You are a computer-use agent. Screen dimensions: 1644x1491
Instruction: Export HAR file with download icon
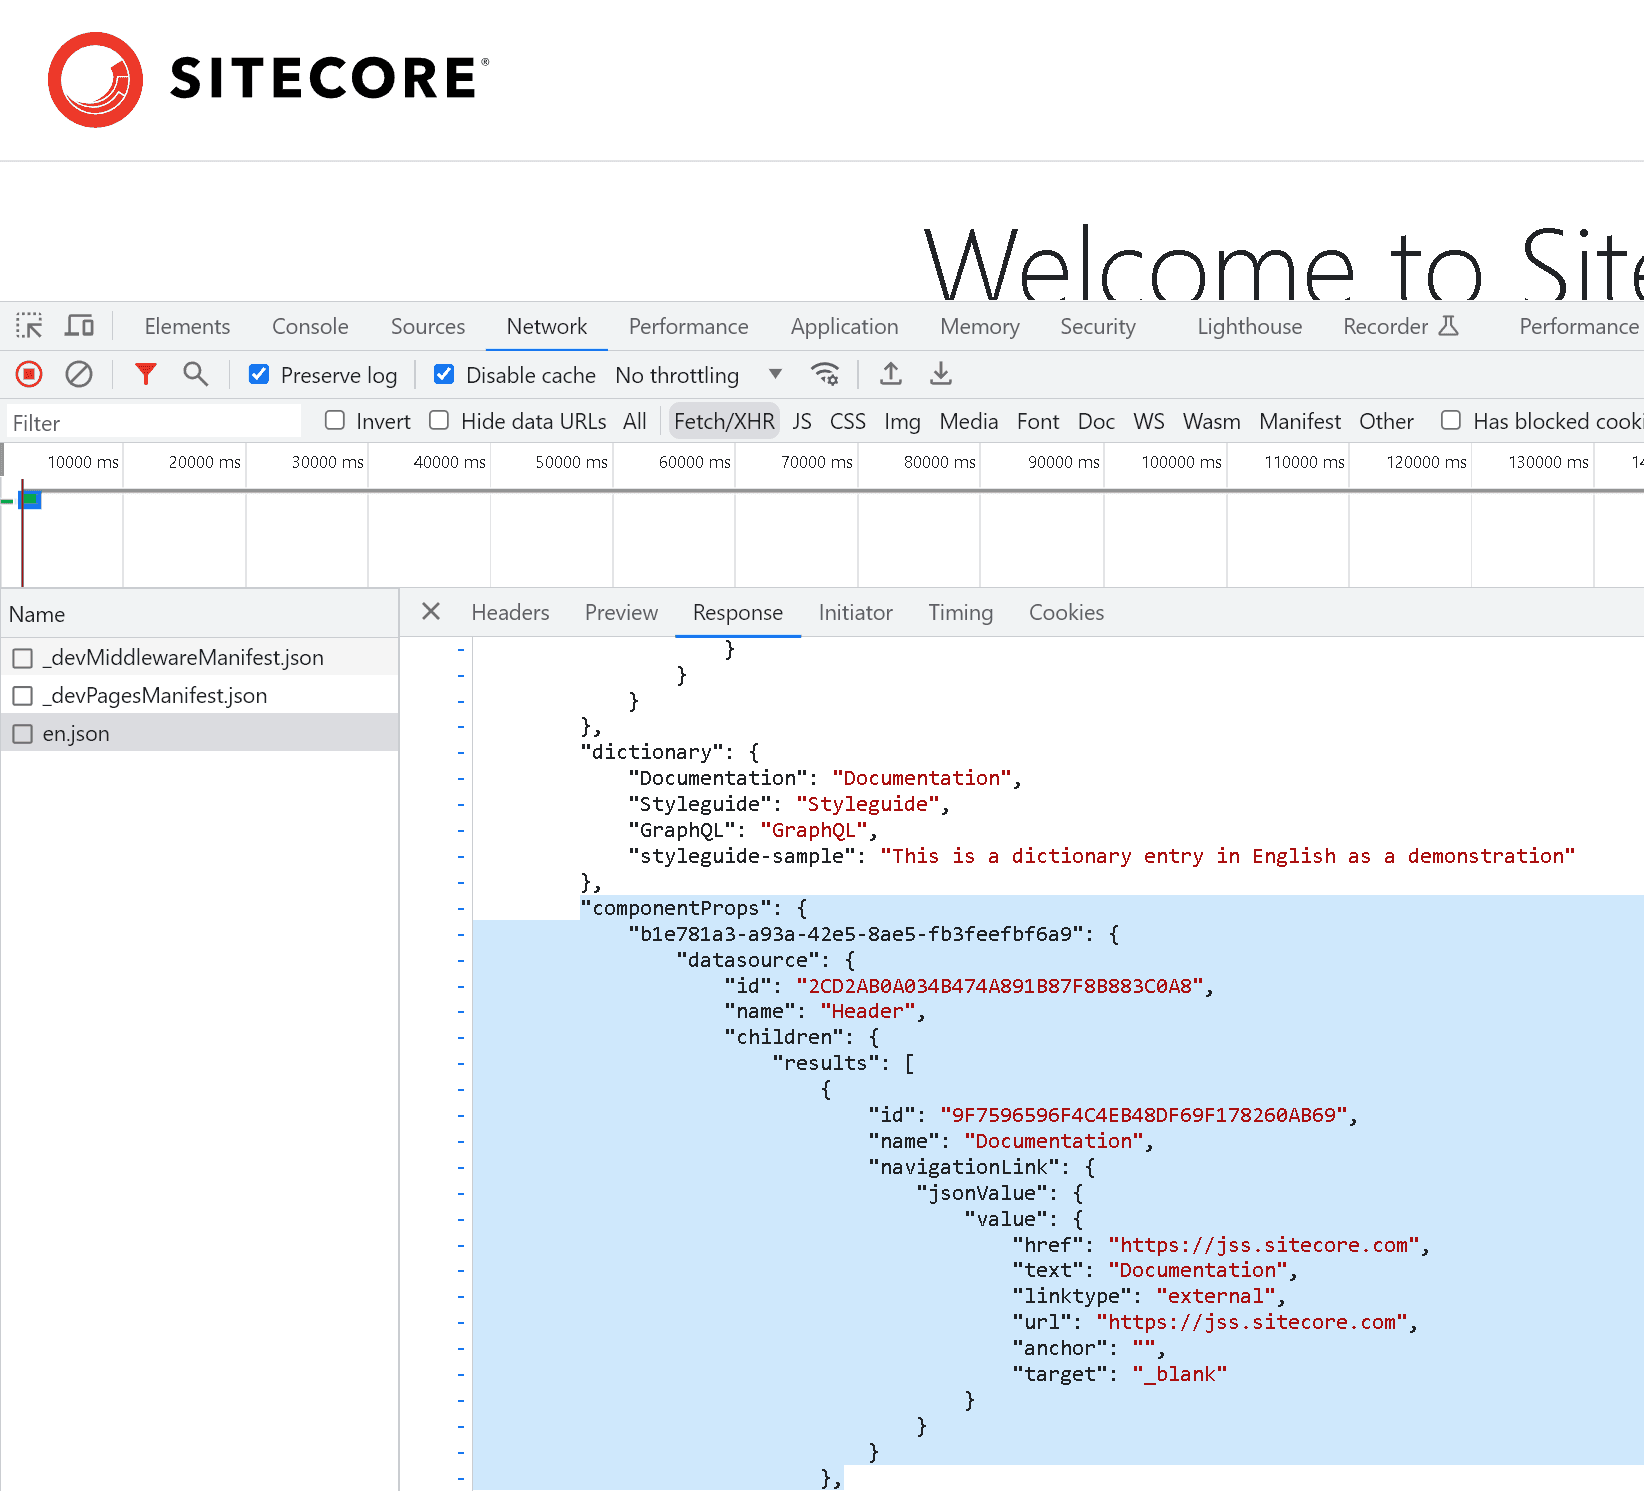(x=940, y=375)
